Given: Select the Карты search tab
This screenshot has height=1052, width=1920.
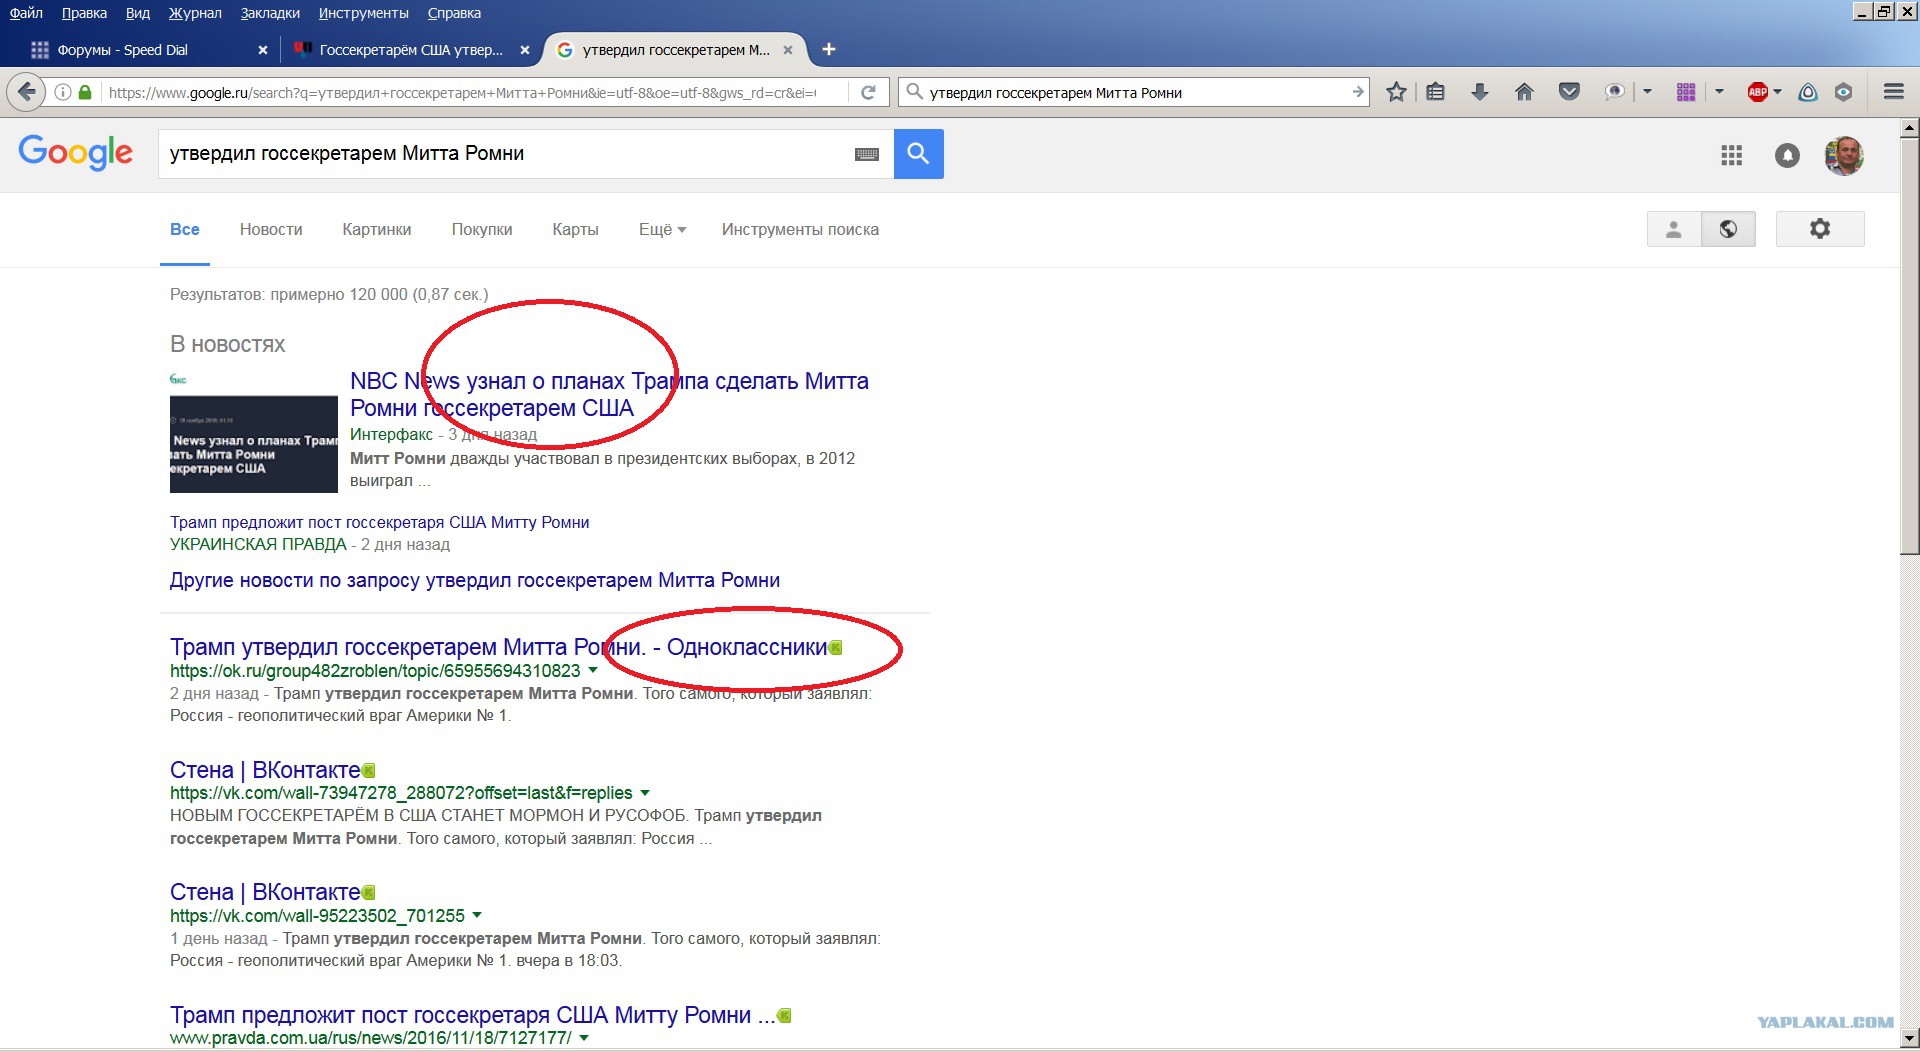Looking at the screenshot, I should [575, 230].
